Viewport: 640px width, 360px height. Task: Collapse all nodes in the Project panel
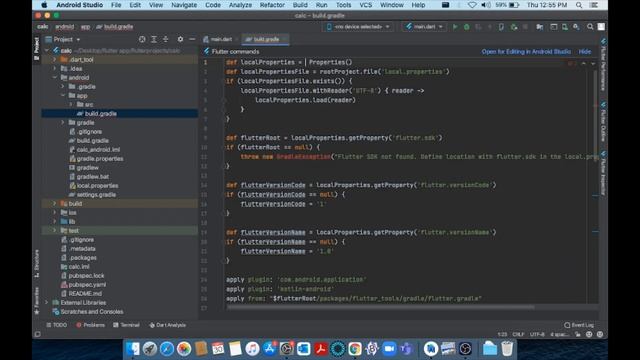[x=166, y=40]
